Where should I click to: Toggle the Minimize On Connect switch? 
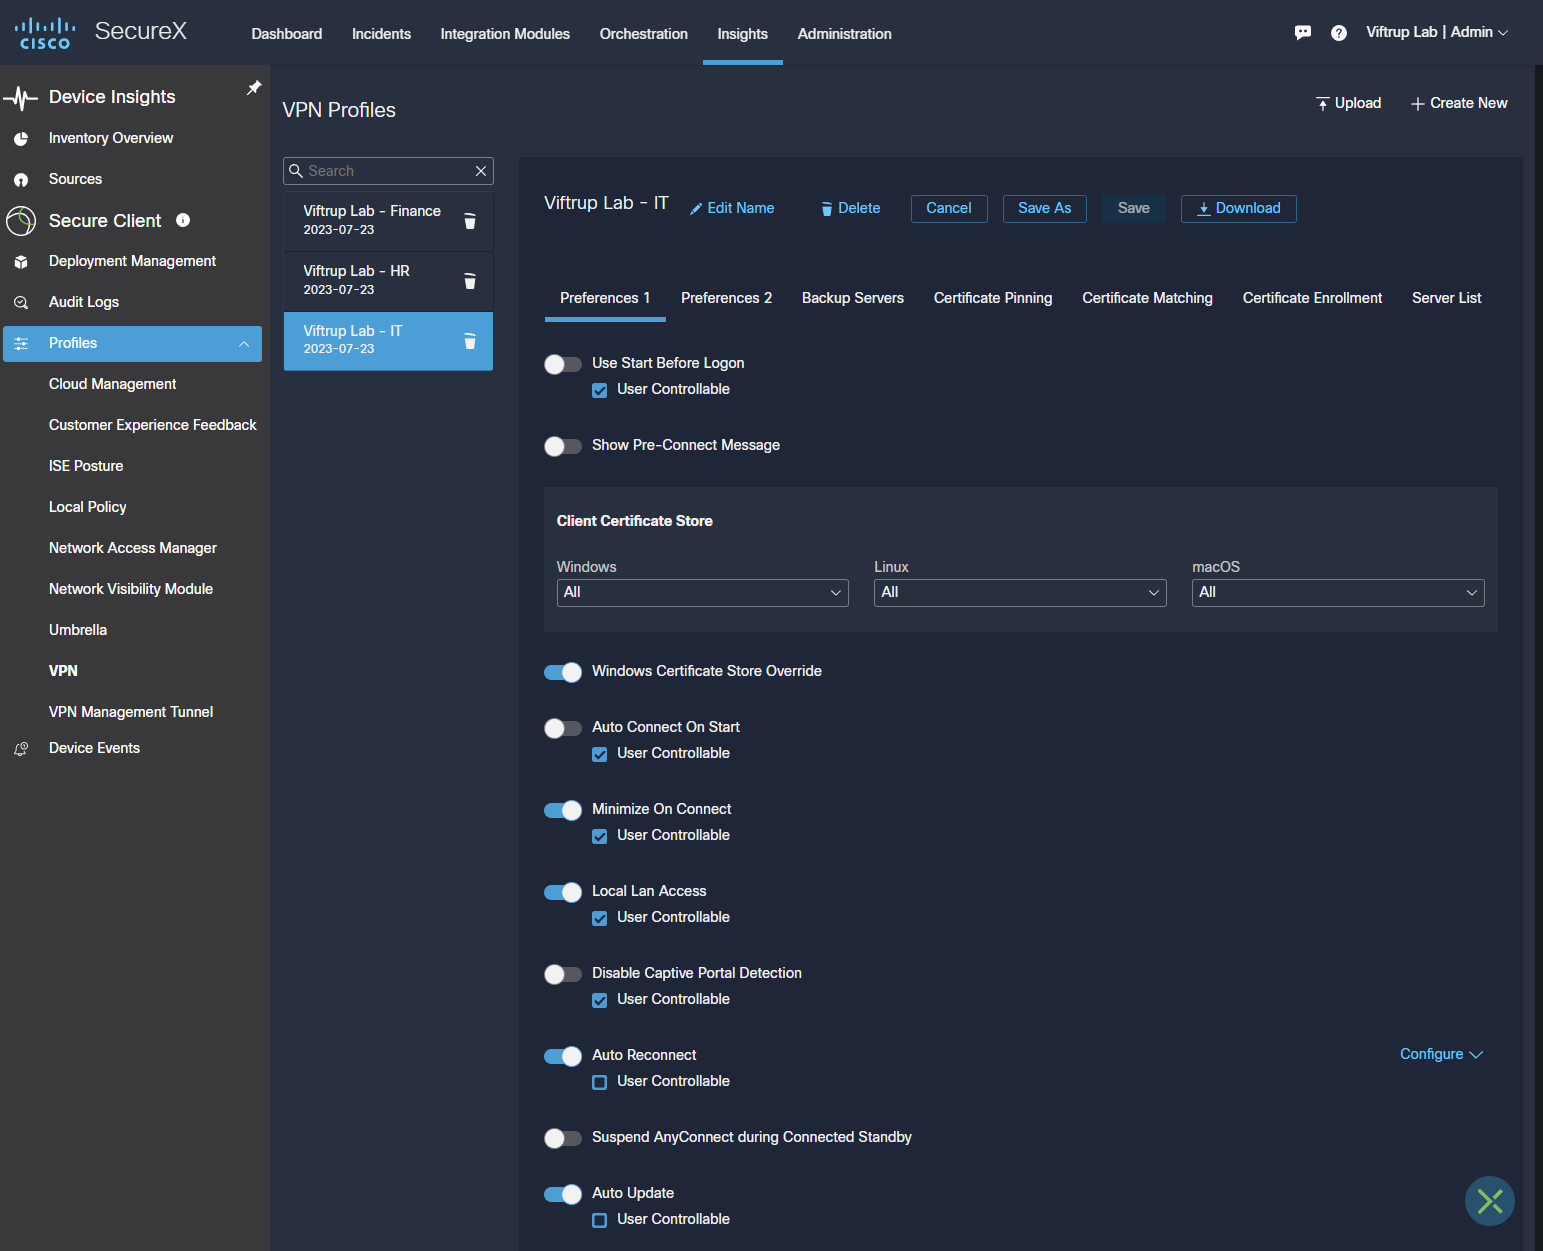pos(563,810)
